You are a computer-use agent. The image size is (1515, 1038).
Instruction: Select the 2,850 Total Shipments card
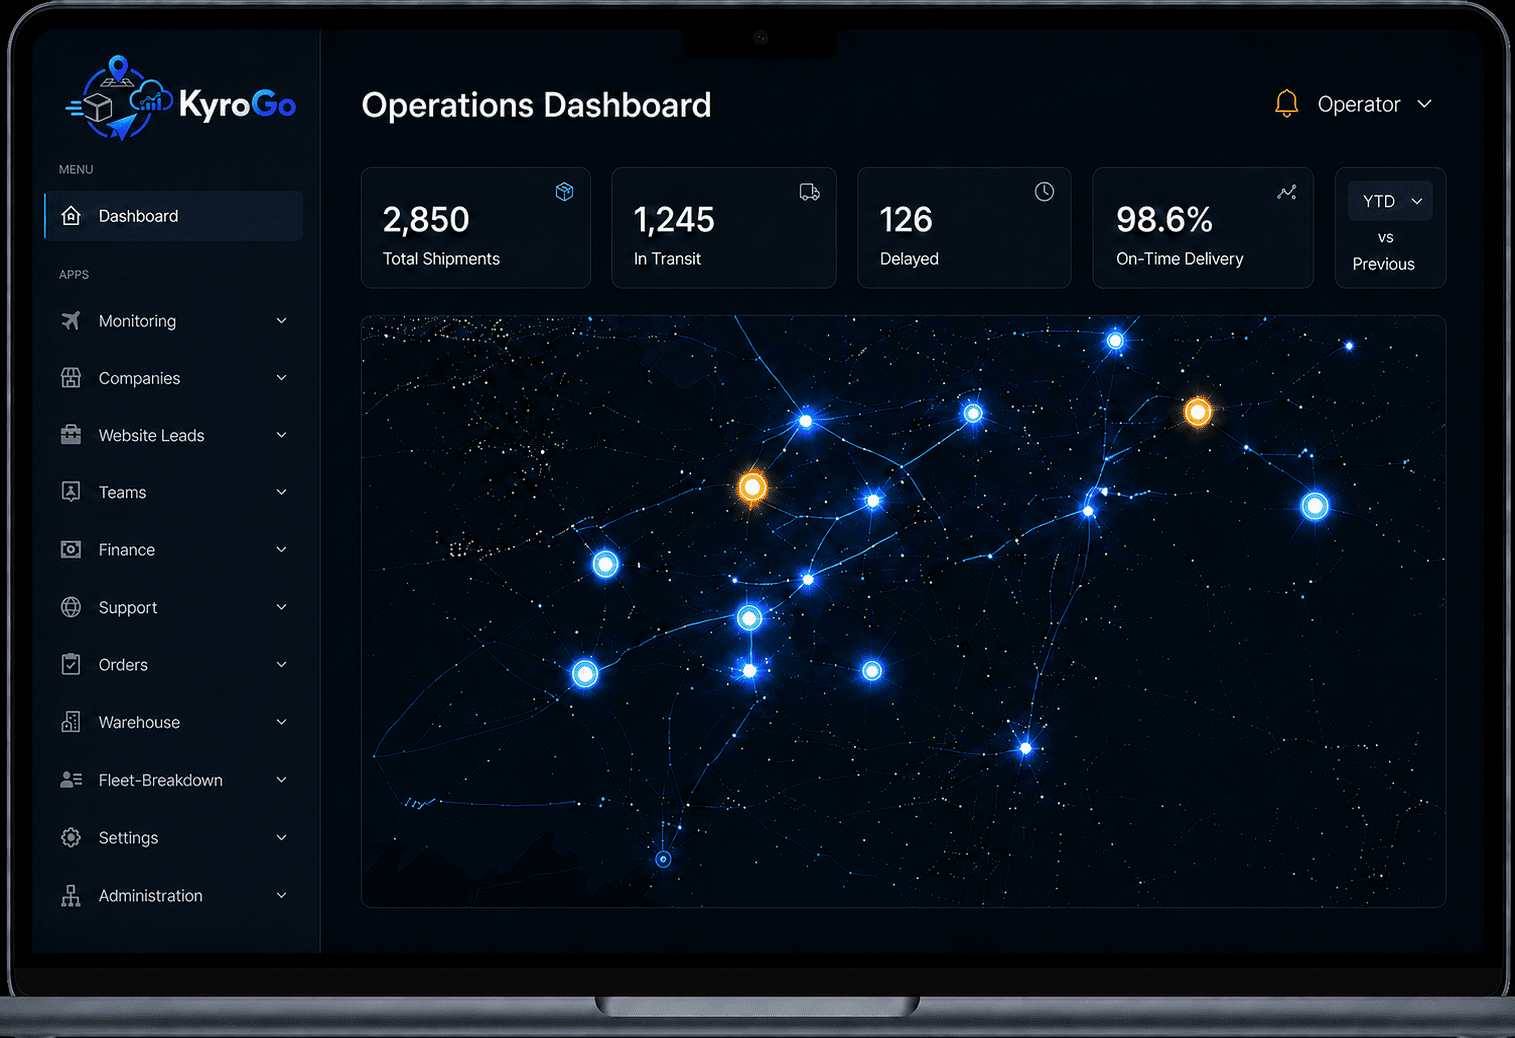(476, 228)
